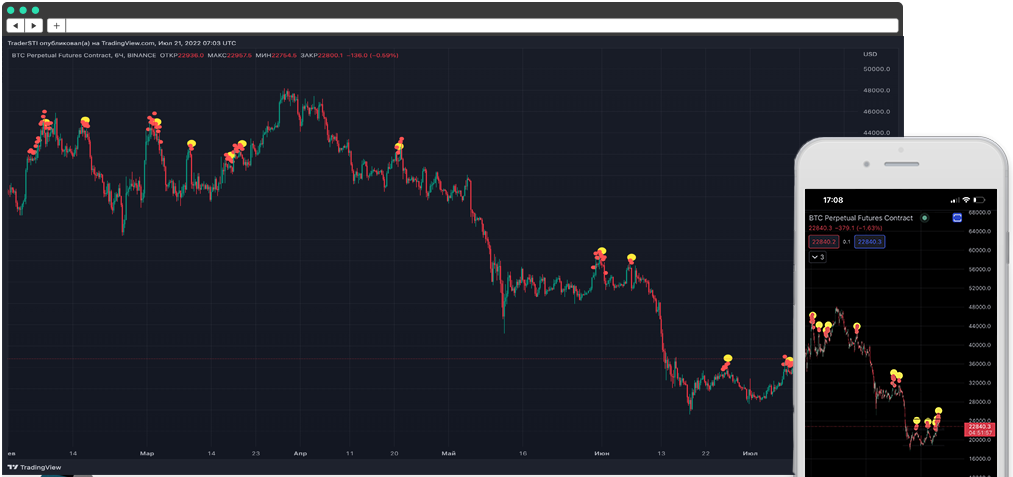
Task: Click the browser address bar field
Action: point(481,26)
